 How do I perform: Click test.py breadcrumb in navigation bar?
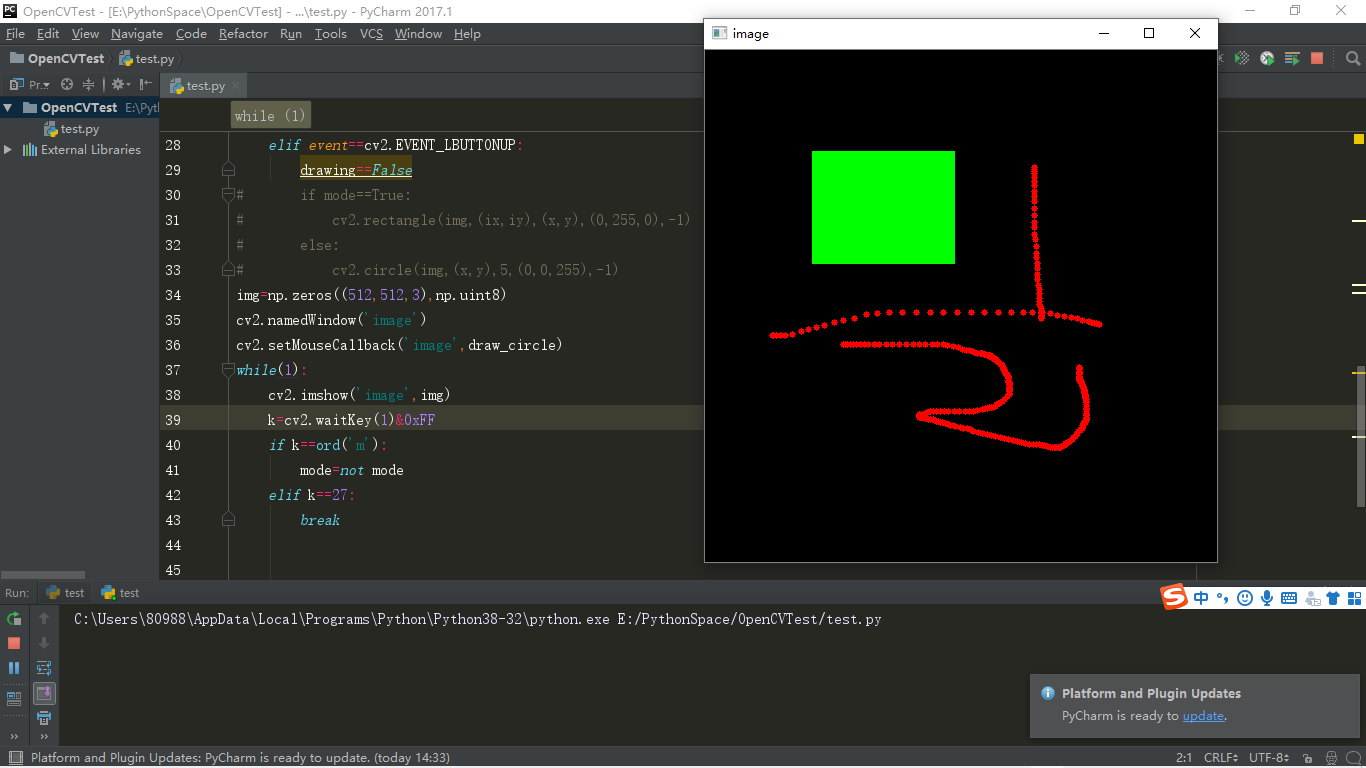[x=146, y=59]
